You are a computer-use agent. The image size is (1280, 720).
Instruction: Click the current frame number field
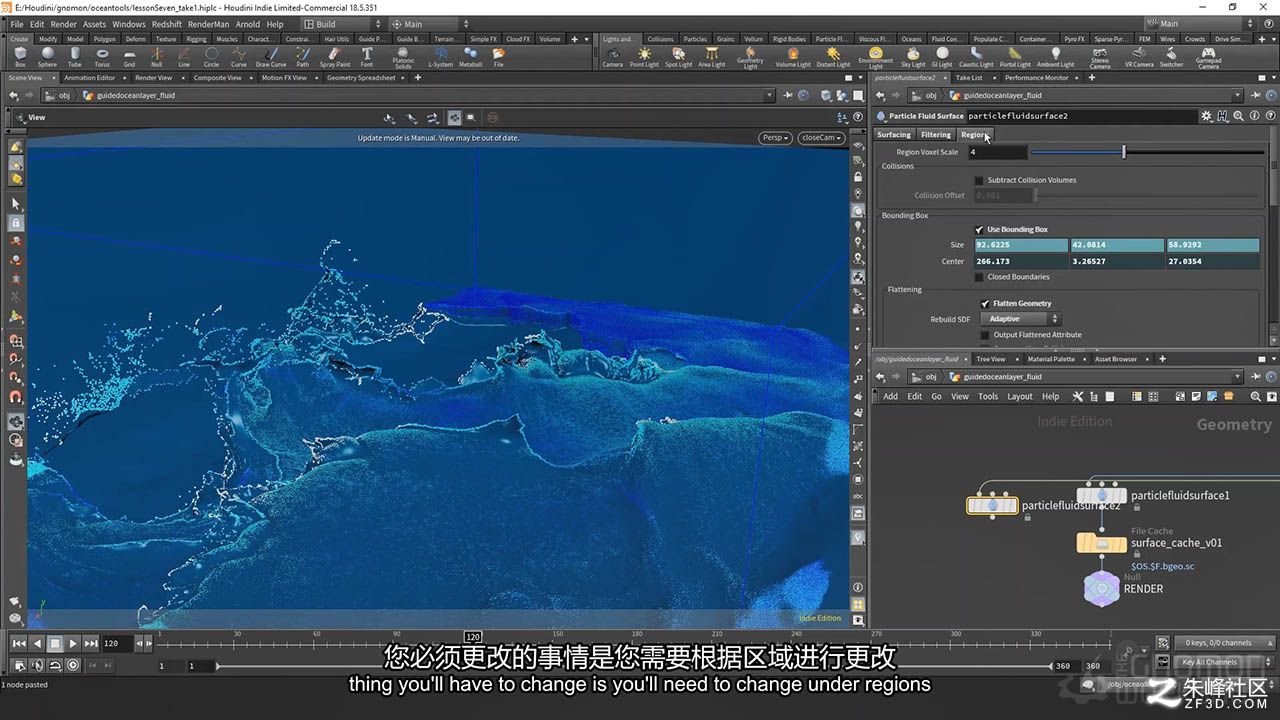point(116,644)
